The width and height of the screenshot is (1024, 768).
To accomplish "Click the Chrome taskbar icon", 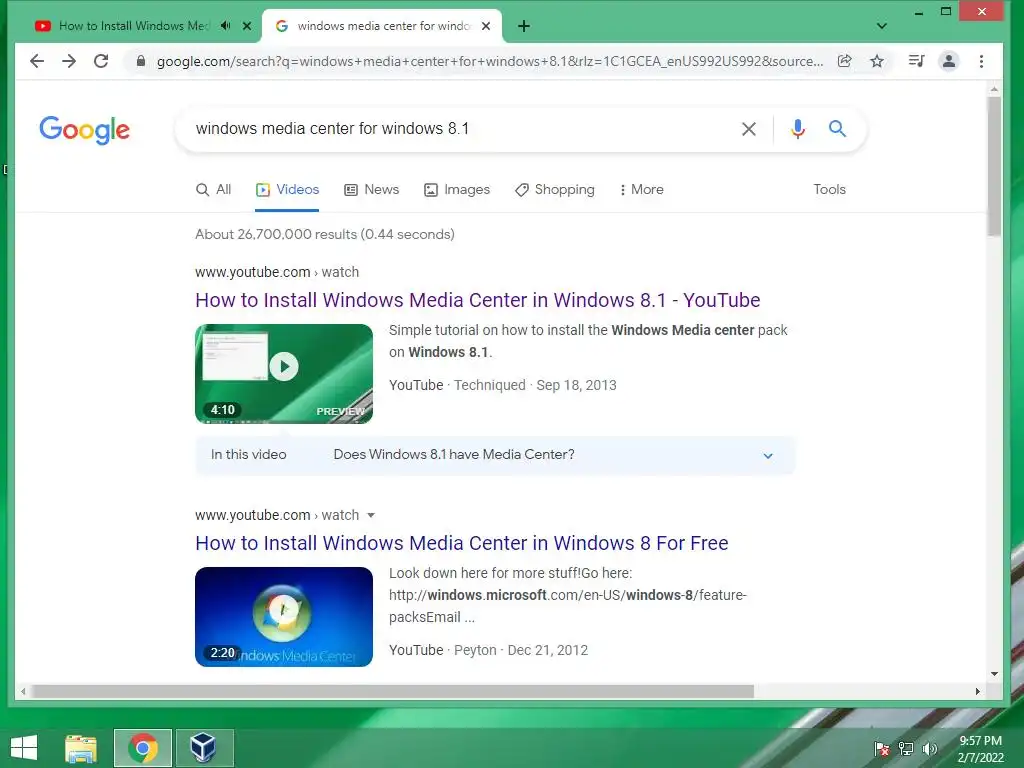I will coord(143,748).
